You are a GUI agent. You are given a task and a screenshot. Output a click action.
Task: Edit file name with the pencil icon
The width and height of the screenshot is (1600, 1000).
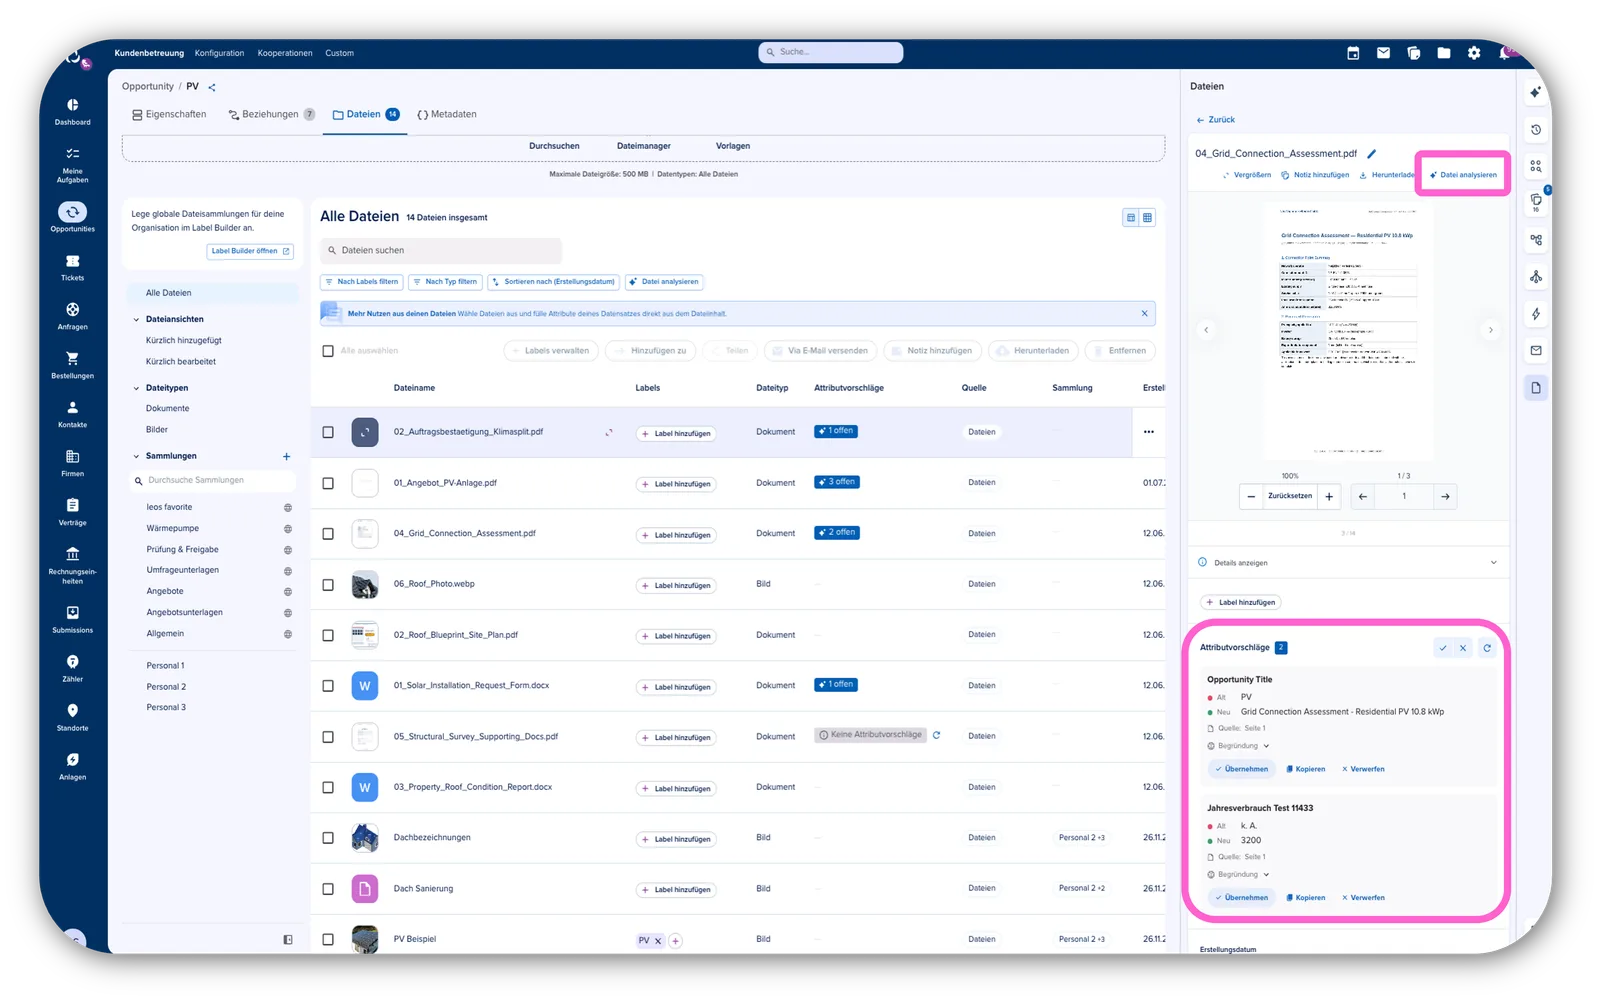(x=1372, y=154)
